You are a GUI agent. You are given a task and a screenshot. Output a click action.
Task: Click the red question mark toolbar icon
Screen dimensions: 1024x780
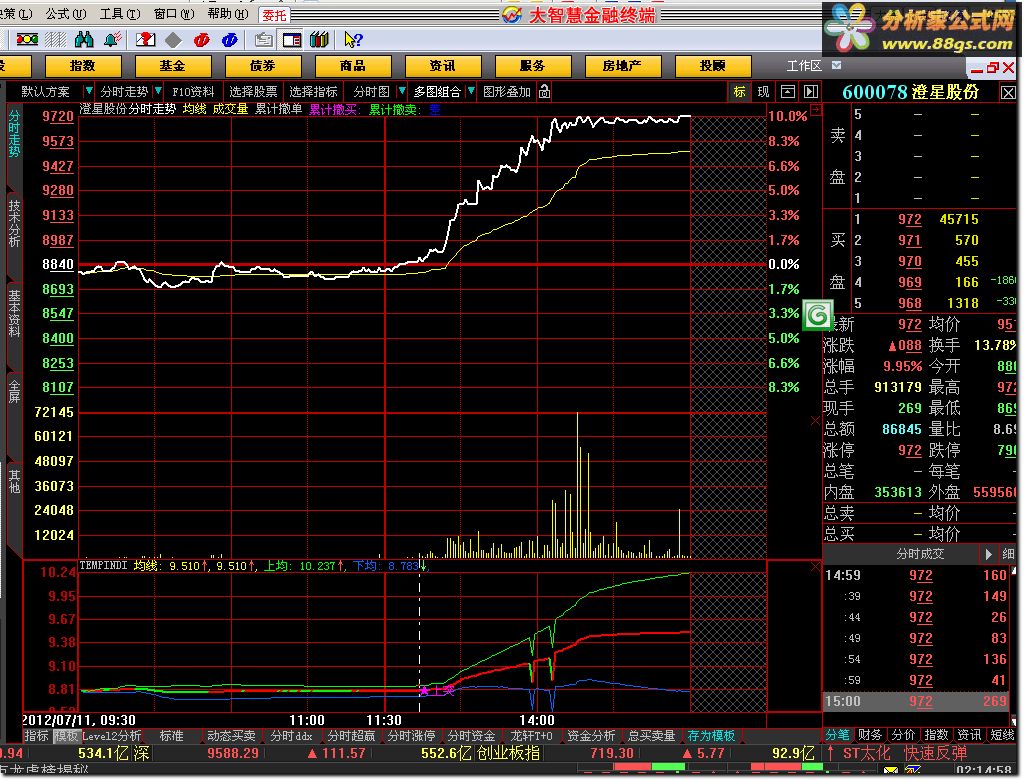pos(145,40)
